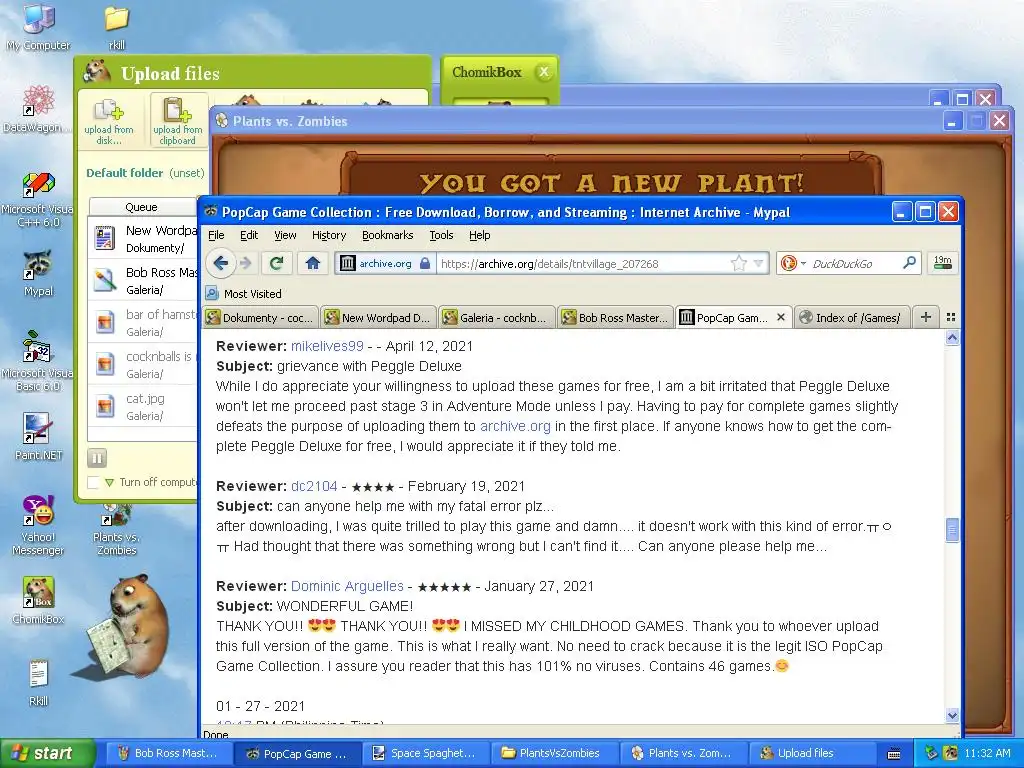
Task: Select New Wordpad row in upload queue
Action: point(142,238)
